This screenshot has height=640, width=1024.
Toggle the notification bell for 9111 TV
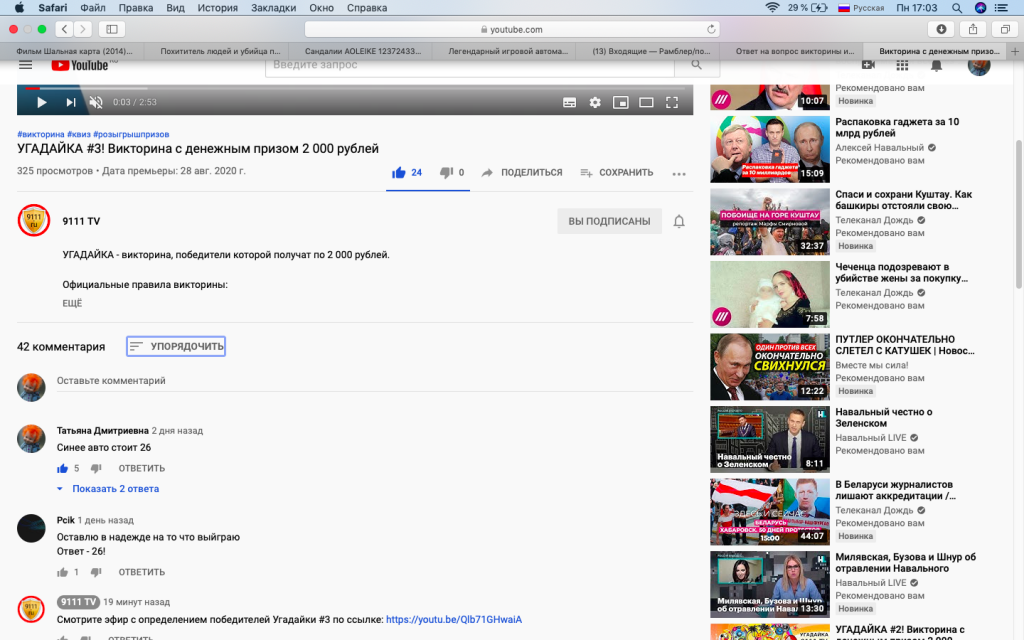tap(679, 221)
